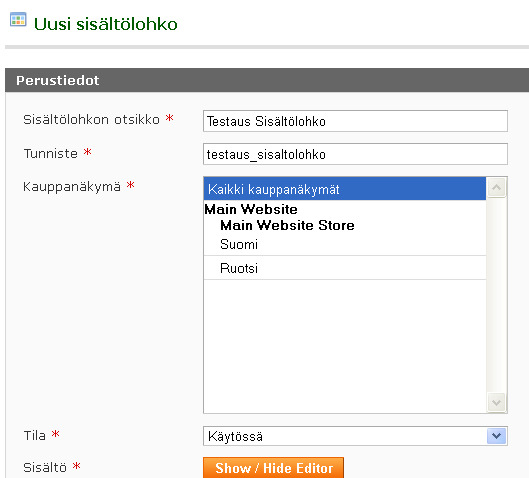Click the Main Website Store group label

tap(287, 225)
